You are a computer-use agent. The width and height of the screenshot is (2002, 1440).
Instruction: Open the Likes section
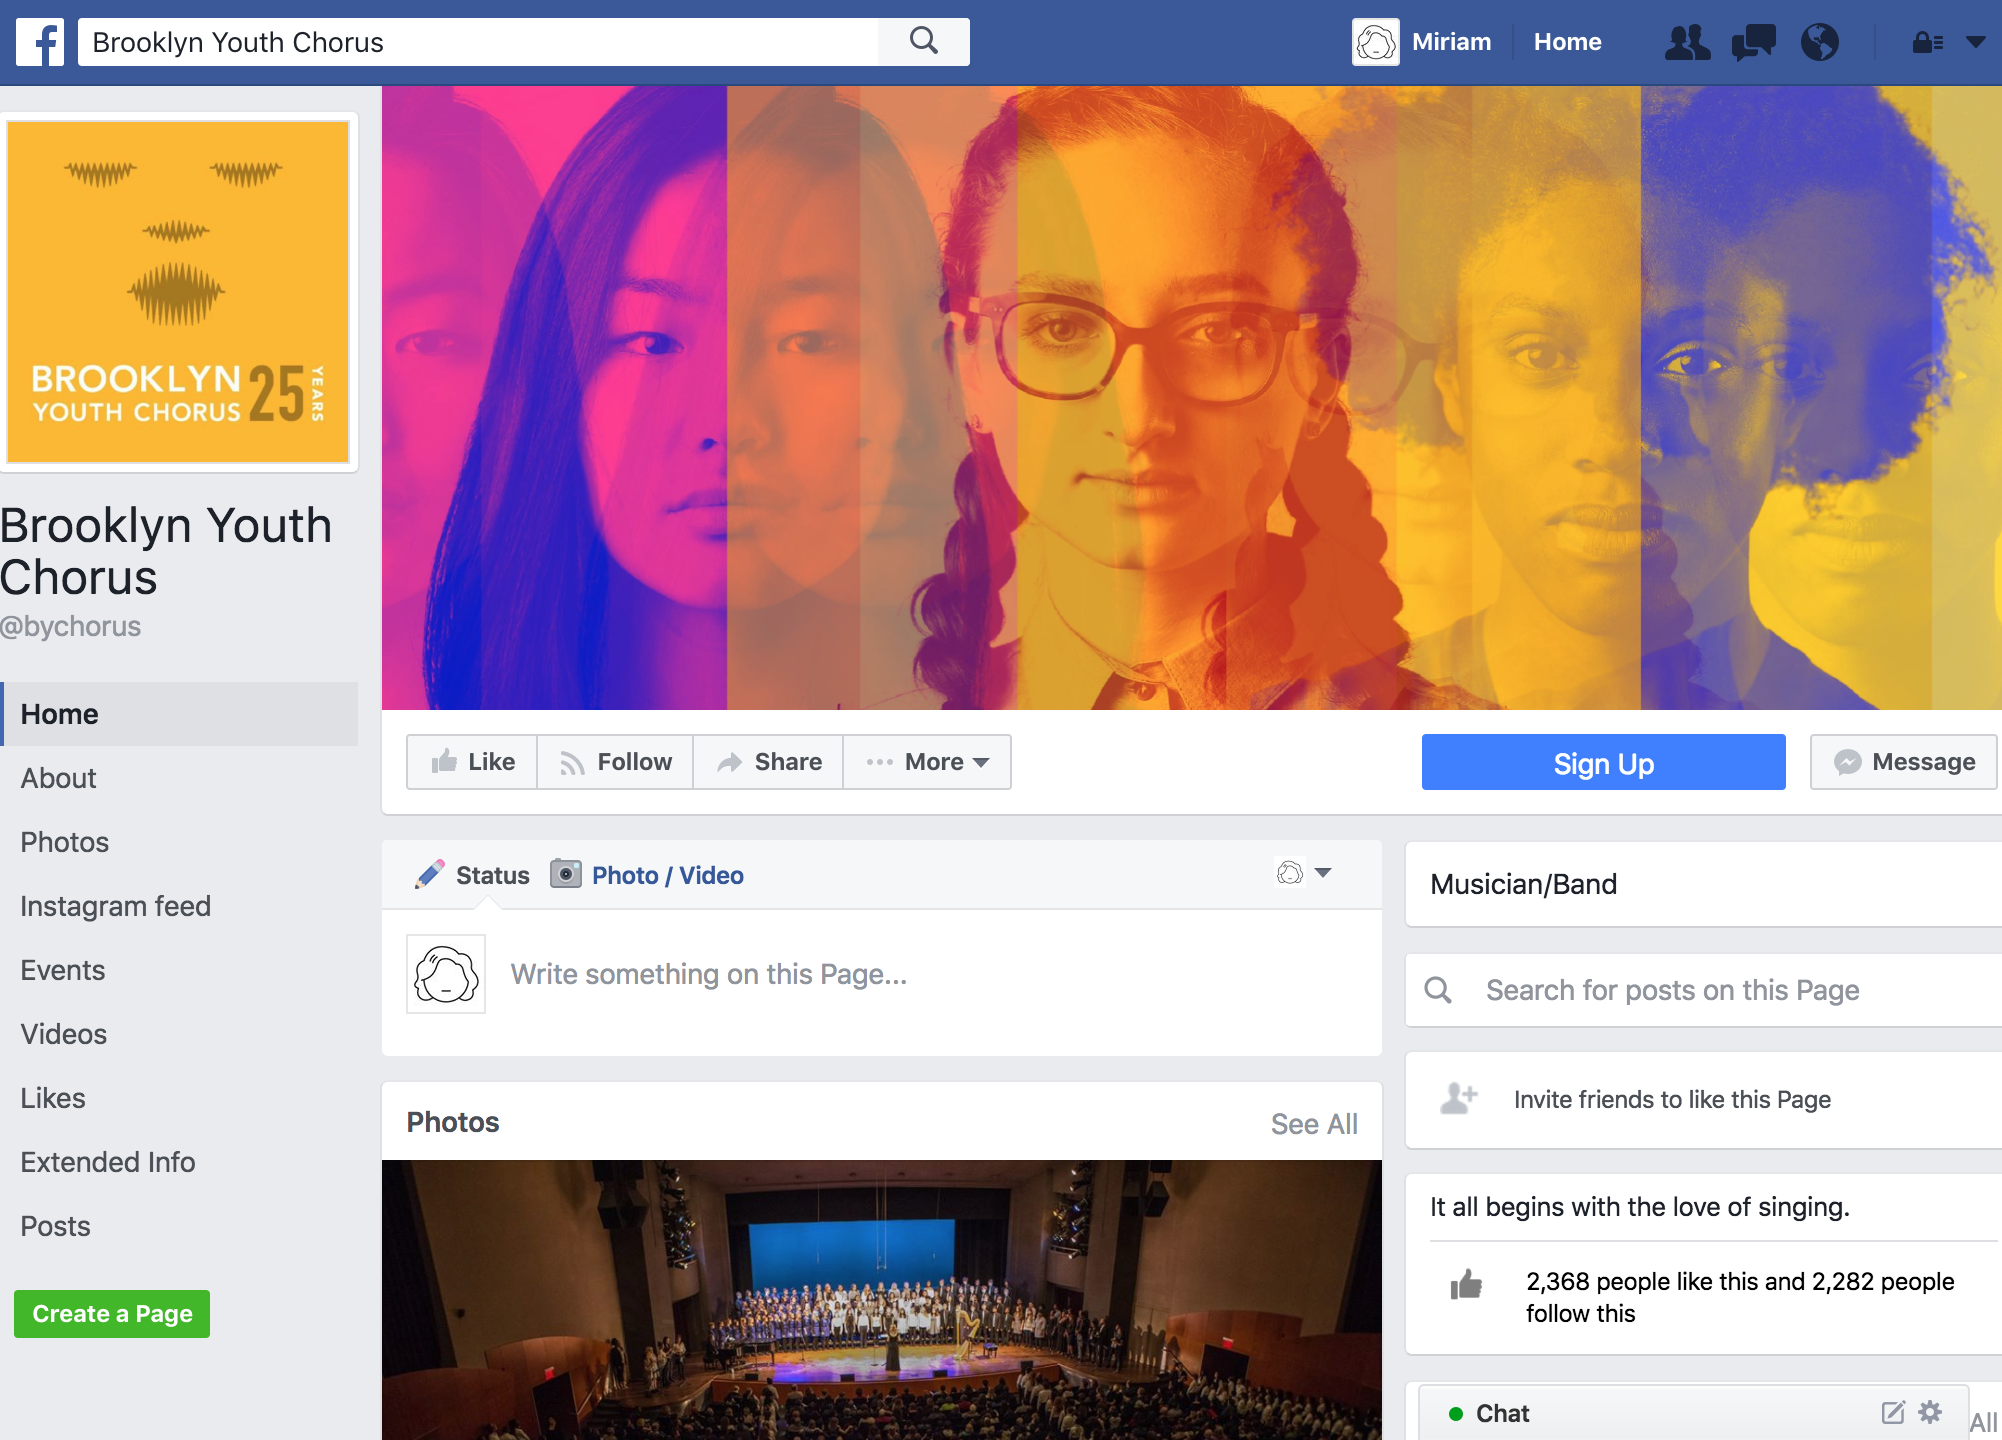point(52,1098)
